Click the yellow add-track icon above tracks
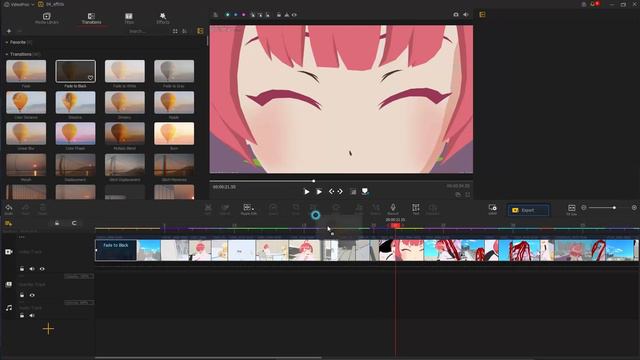The height and width of the screenshot is (360, 640). (8, 223)
